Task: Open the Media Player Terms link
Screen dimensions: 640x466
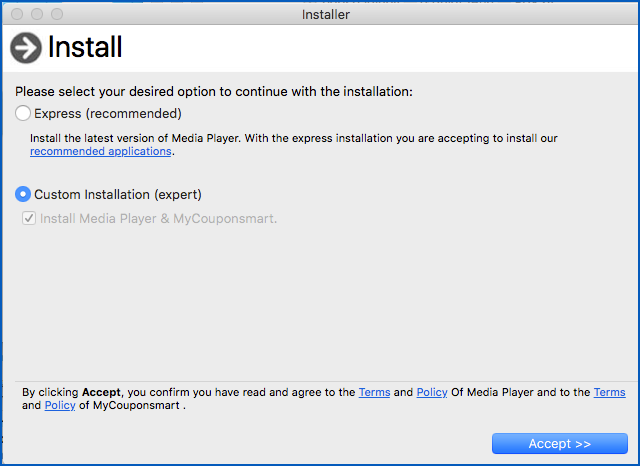Action: point(374,393)
